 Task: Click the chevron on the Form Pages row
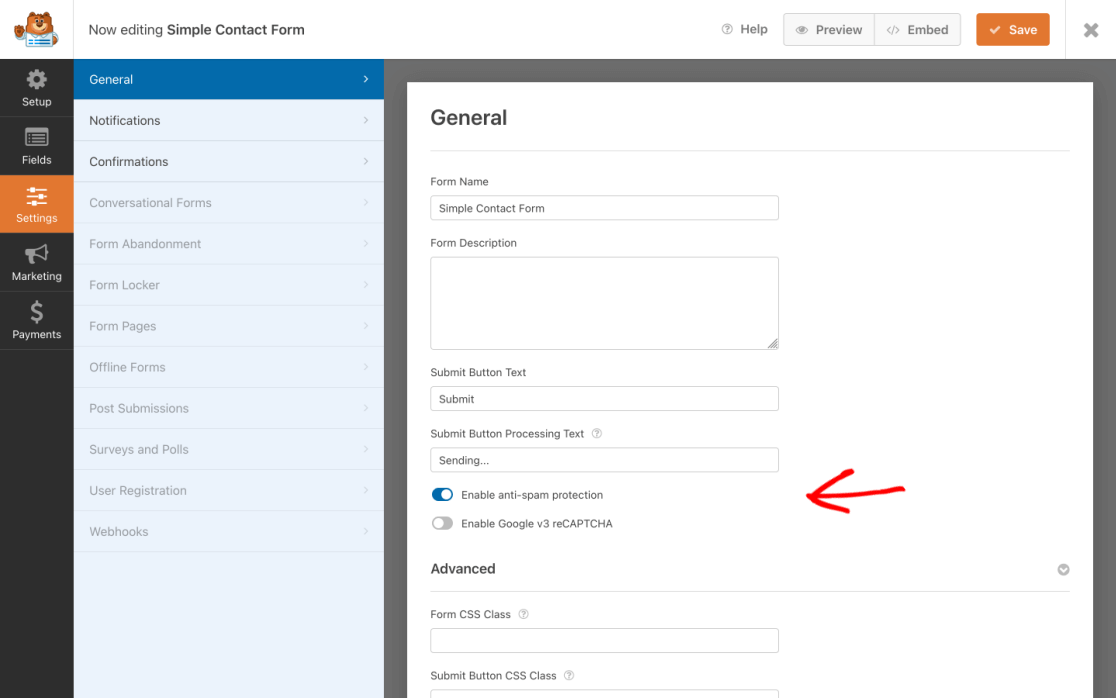point(366,326)
